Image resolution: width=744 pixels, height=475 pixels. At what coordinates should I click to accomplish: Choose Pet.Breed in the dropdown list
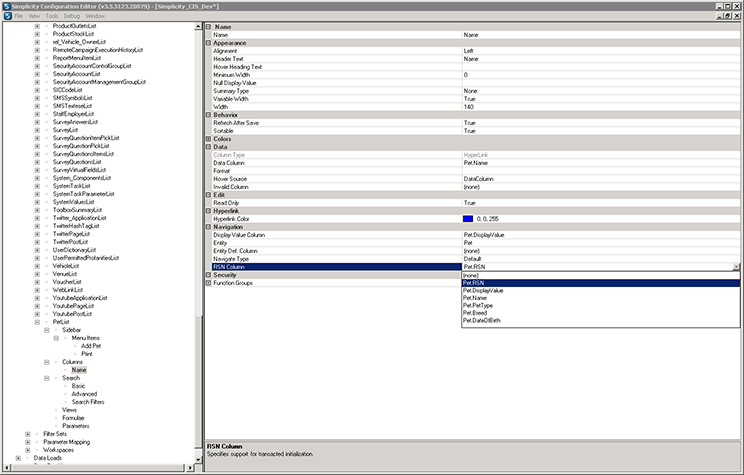tap(601, 313)
